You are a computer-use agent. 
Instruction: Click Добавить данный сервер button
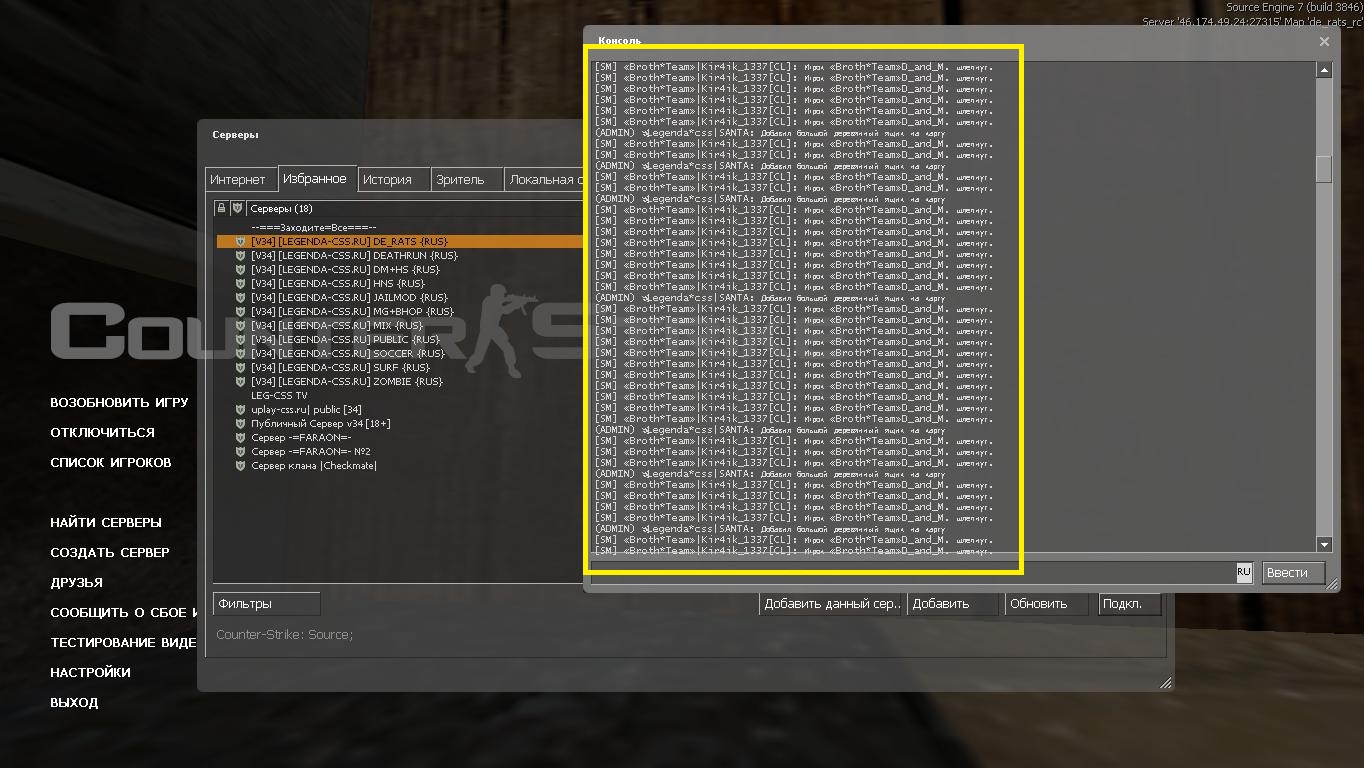(832, 604)
